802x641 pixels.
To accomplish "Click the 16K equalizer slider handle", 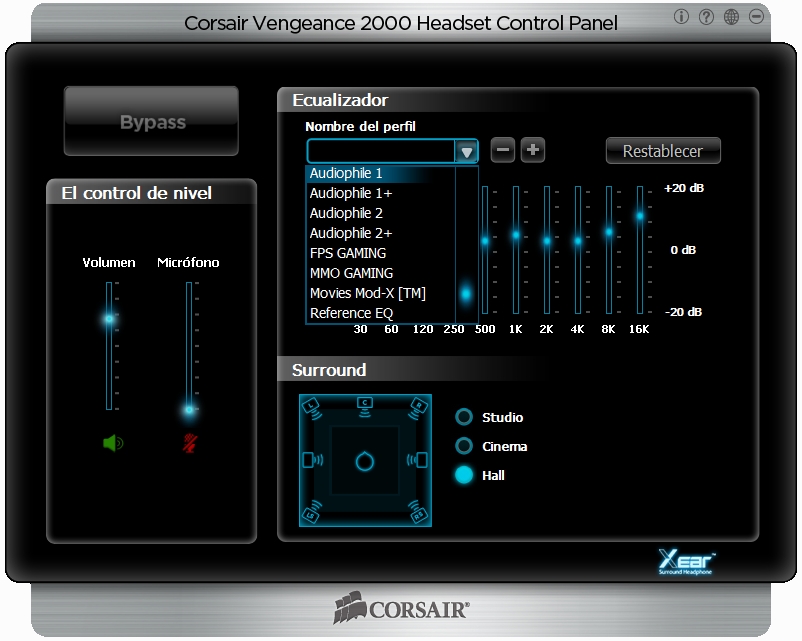I will pos(639,215).
